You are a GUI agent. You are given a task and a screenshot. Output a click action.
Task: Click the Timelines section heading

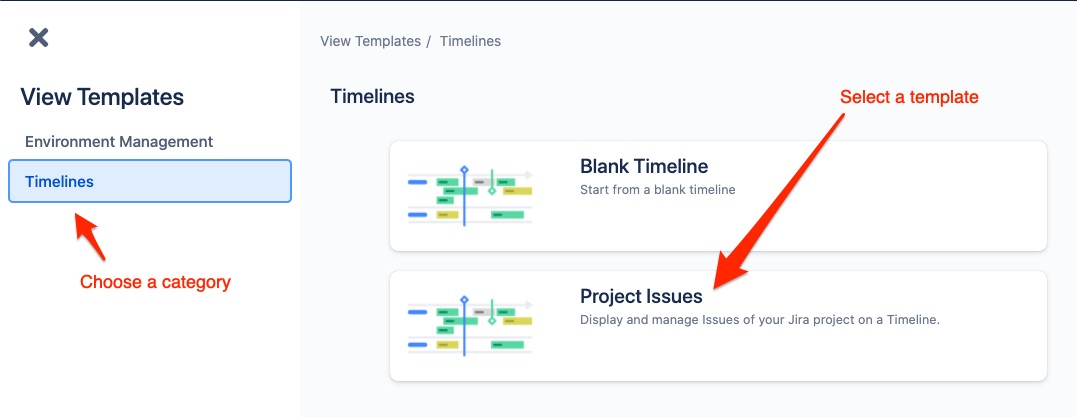(372, 97)
